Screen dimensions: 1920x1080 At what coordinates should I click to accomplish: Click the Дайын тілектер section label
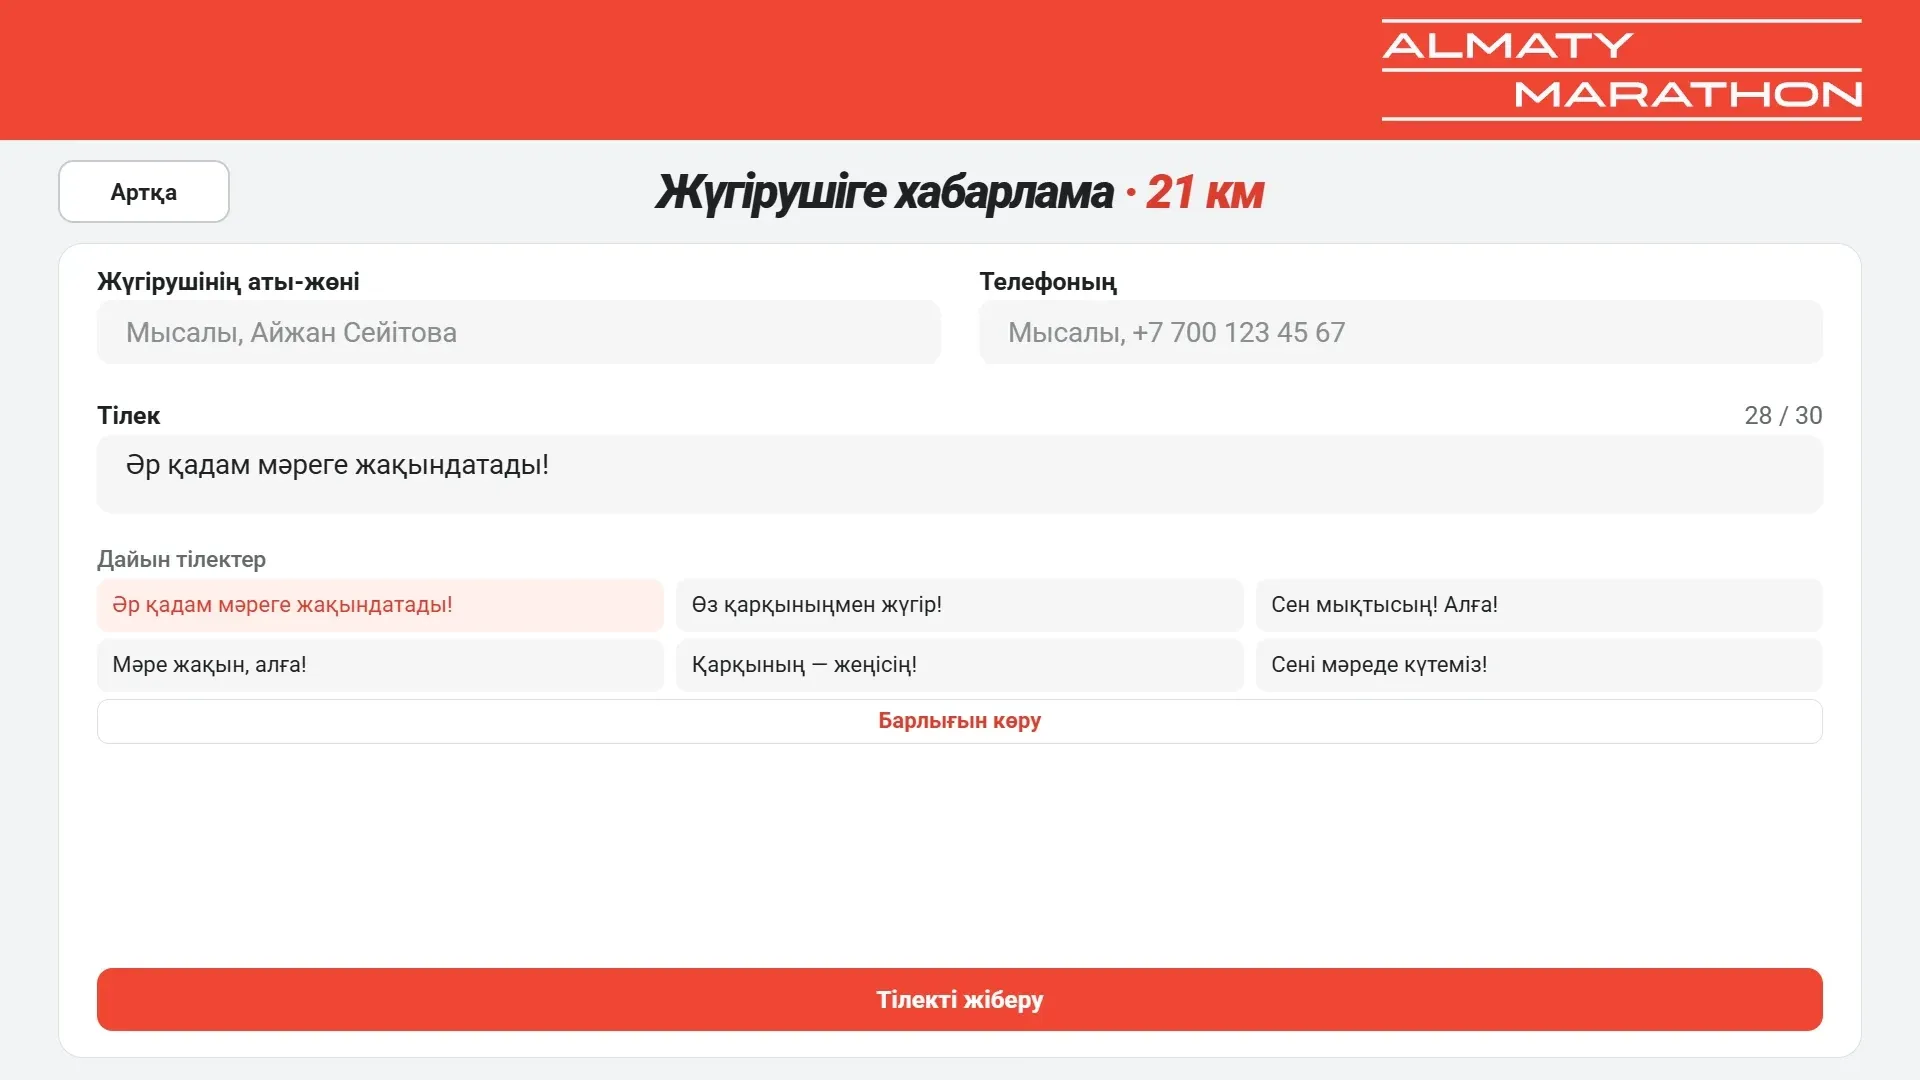tap(181, 559)
